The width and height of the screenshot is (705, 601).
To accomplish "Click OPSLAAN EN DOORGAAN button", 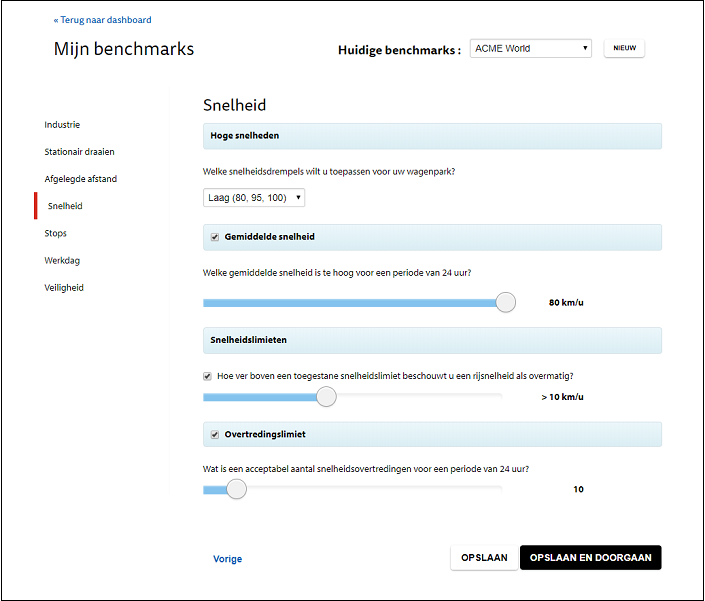I will coord(590,558).
